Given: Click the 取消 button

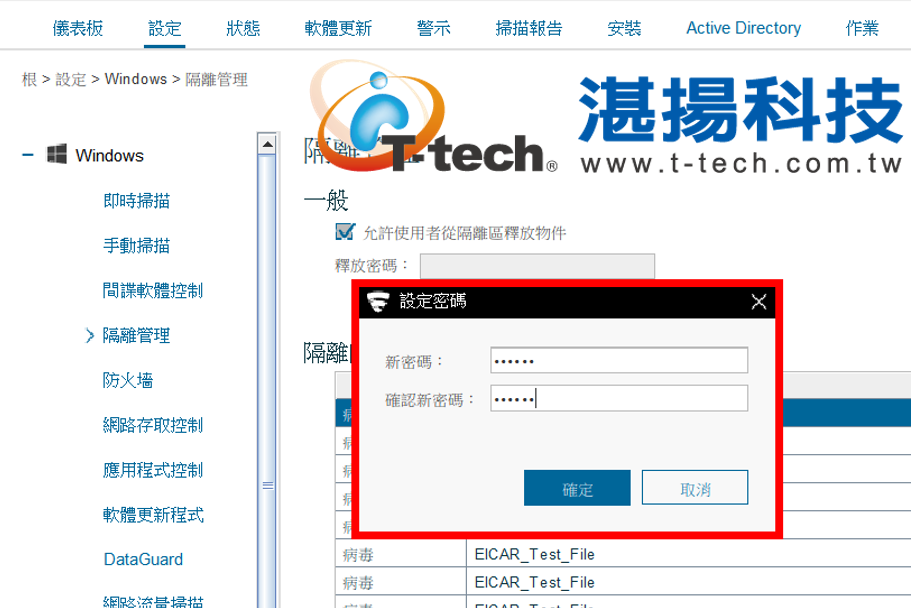Looking at the screenshot, I should click(695, 488).
